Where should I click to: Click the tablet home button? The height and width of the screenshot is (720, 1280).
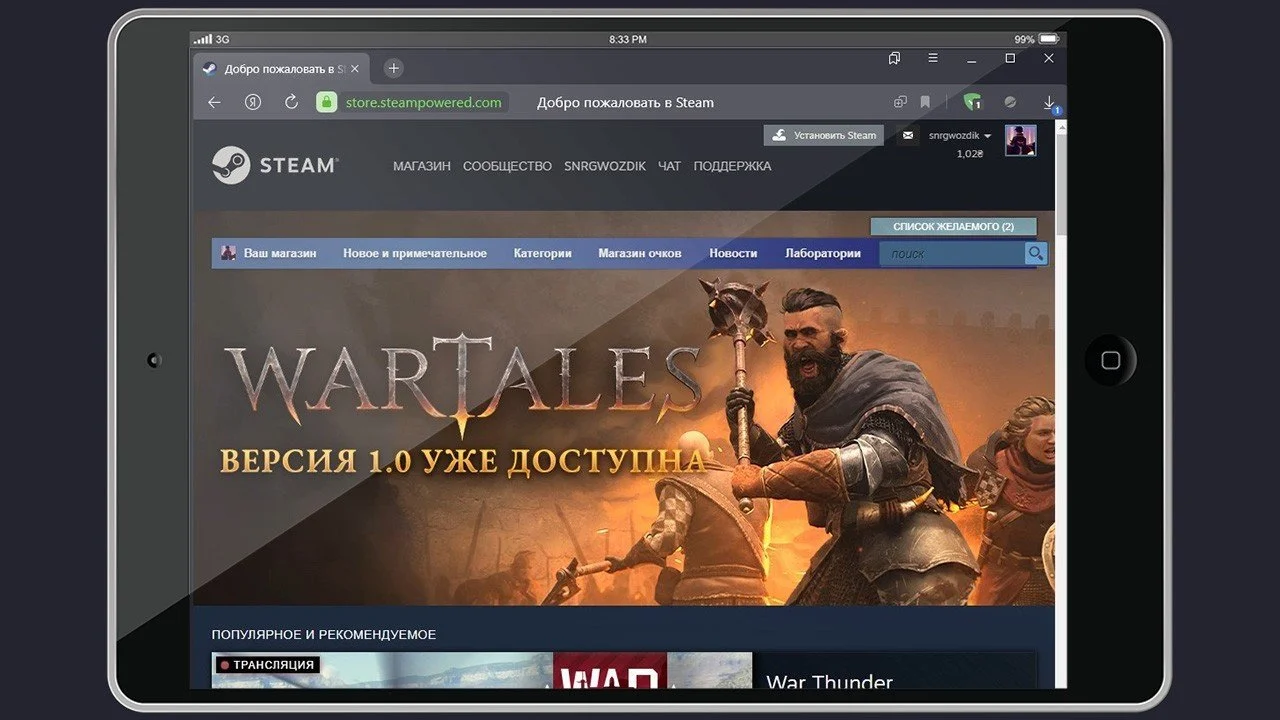coord(1110,360)
